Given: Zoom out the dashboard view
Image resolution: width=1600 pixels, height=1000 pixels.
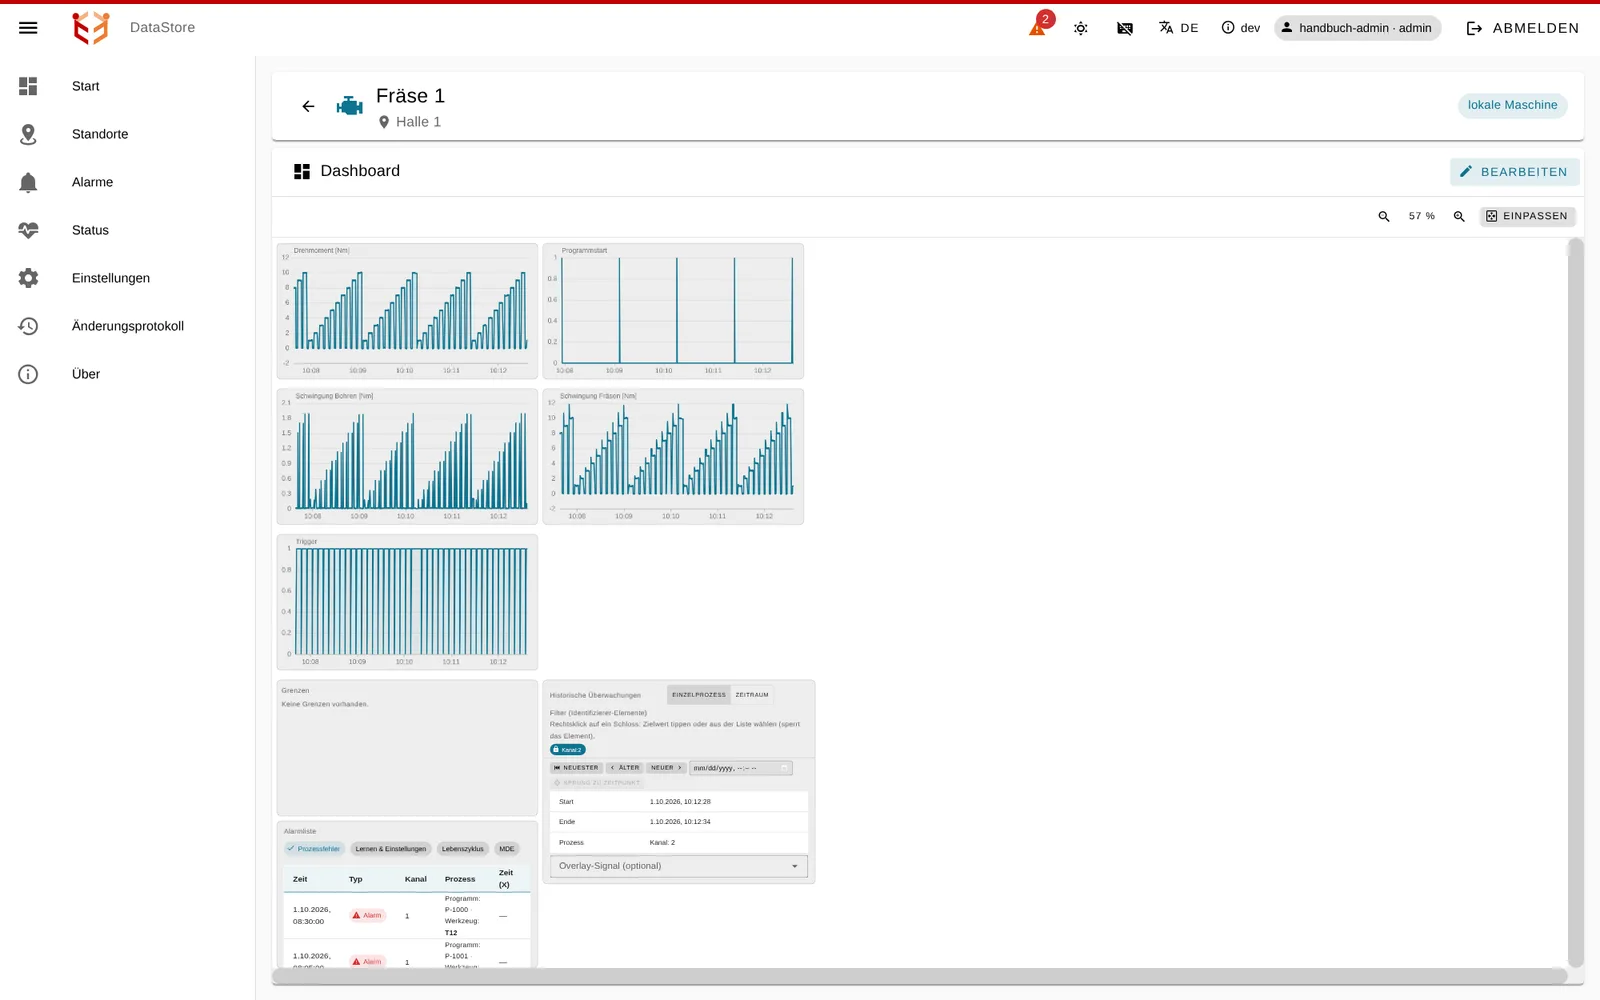Looking at the screenshot, I should pos(1384,216).
